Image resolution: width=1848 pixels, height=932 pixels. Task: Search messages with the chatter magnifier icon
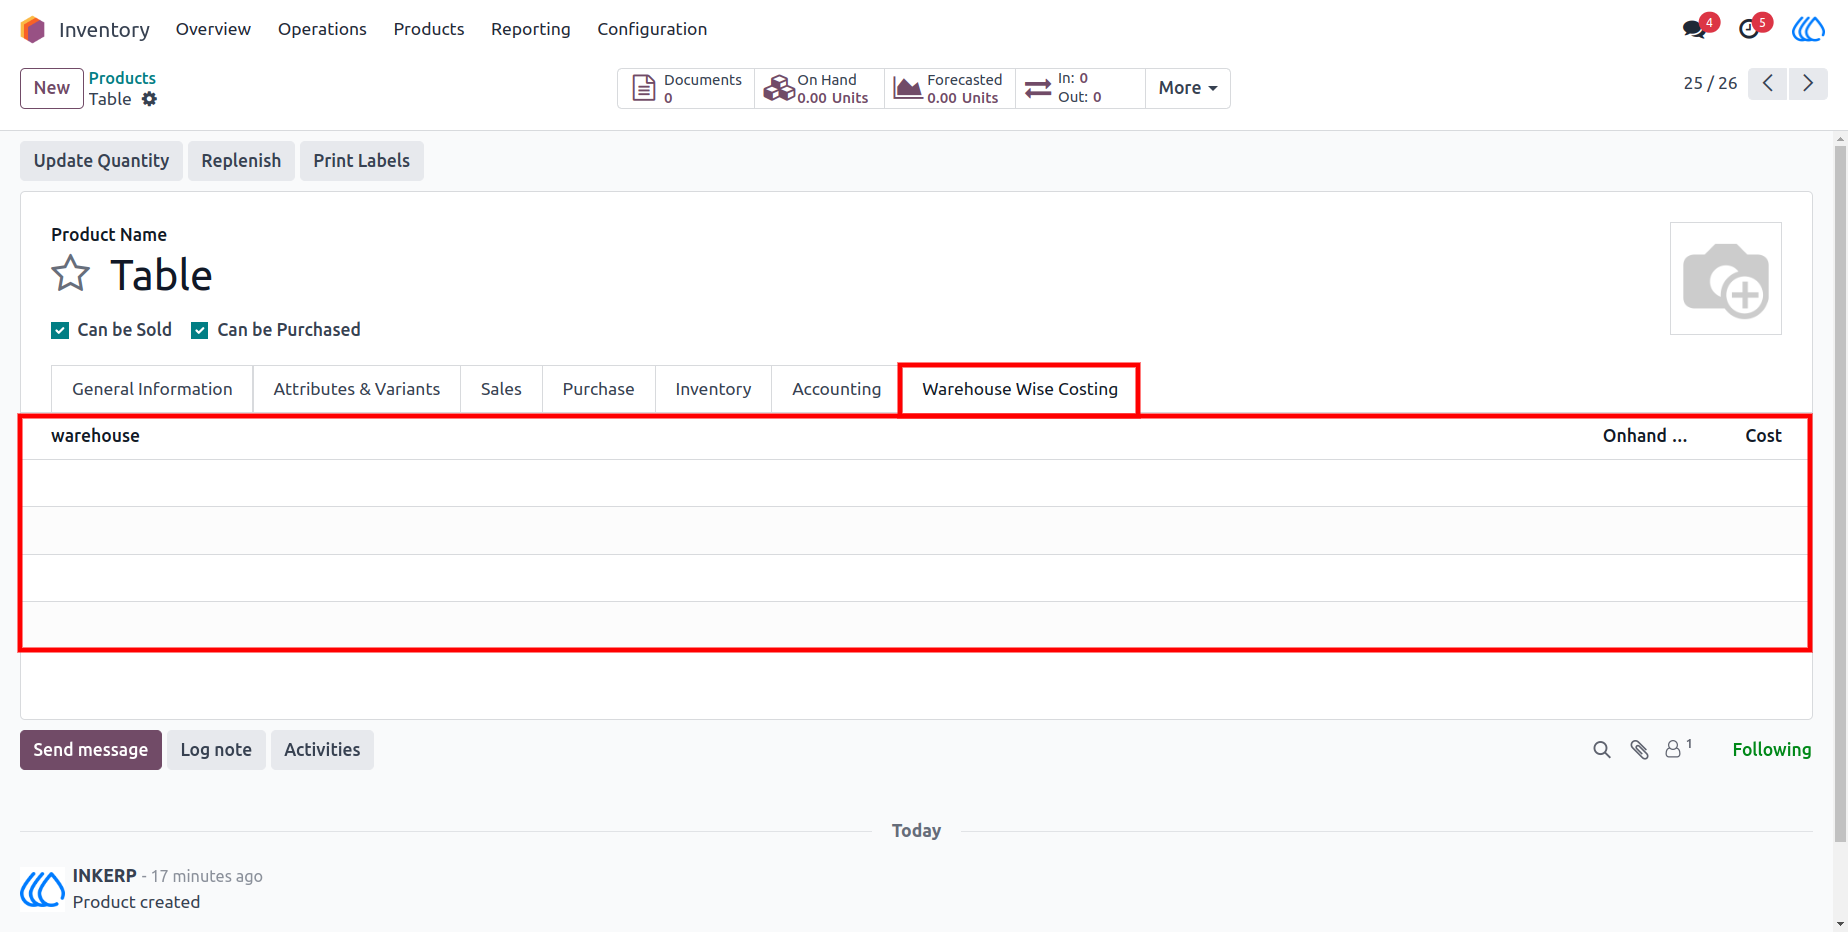click(x=1602, y=750)
